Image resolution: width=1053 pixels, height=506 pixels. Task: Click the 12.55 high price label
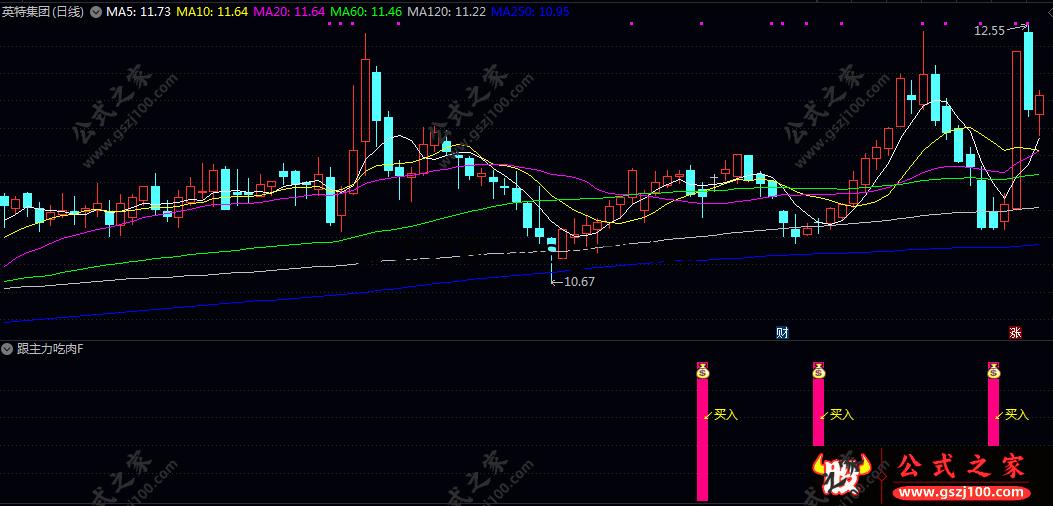tap(989, 30)
